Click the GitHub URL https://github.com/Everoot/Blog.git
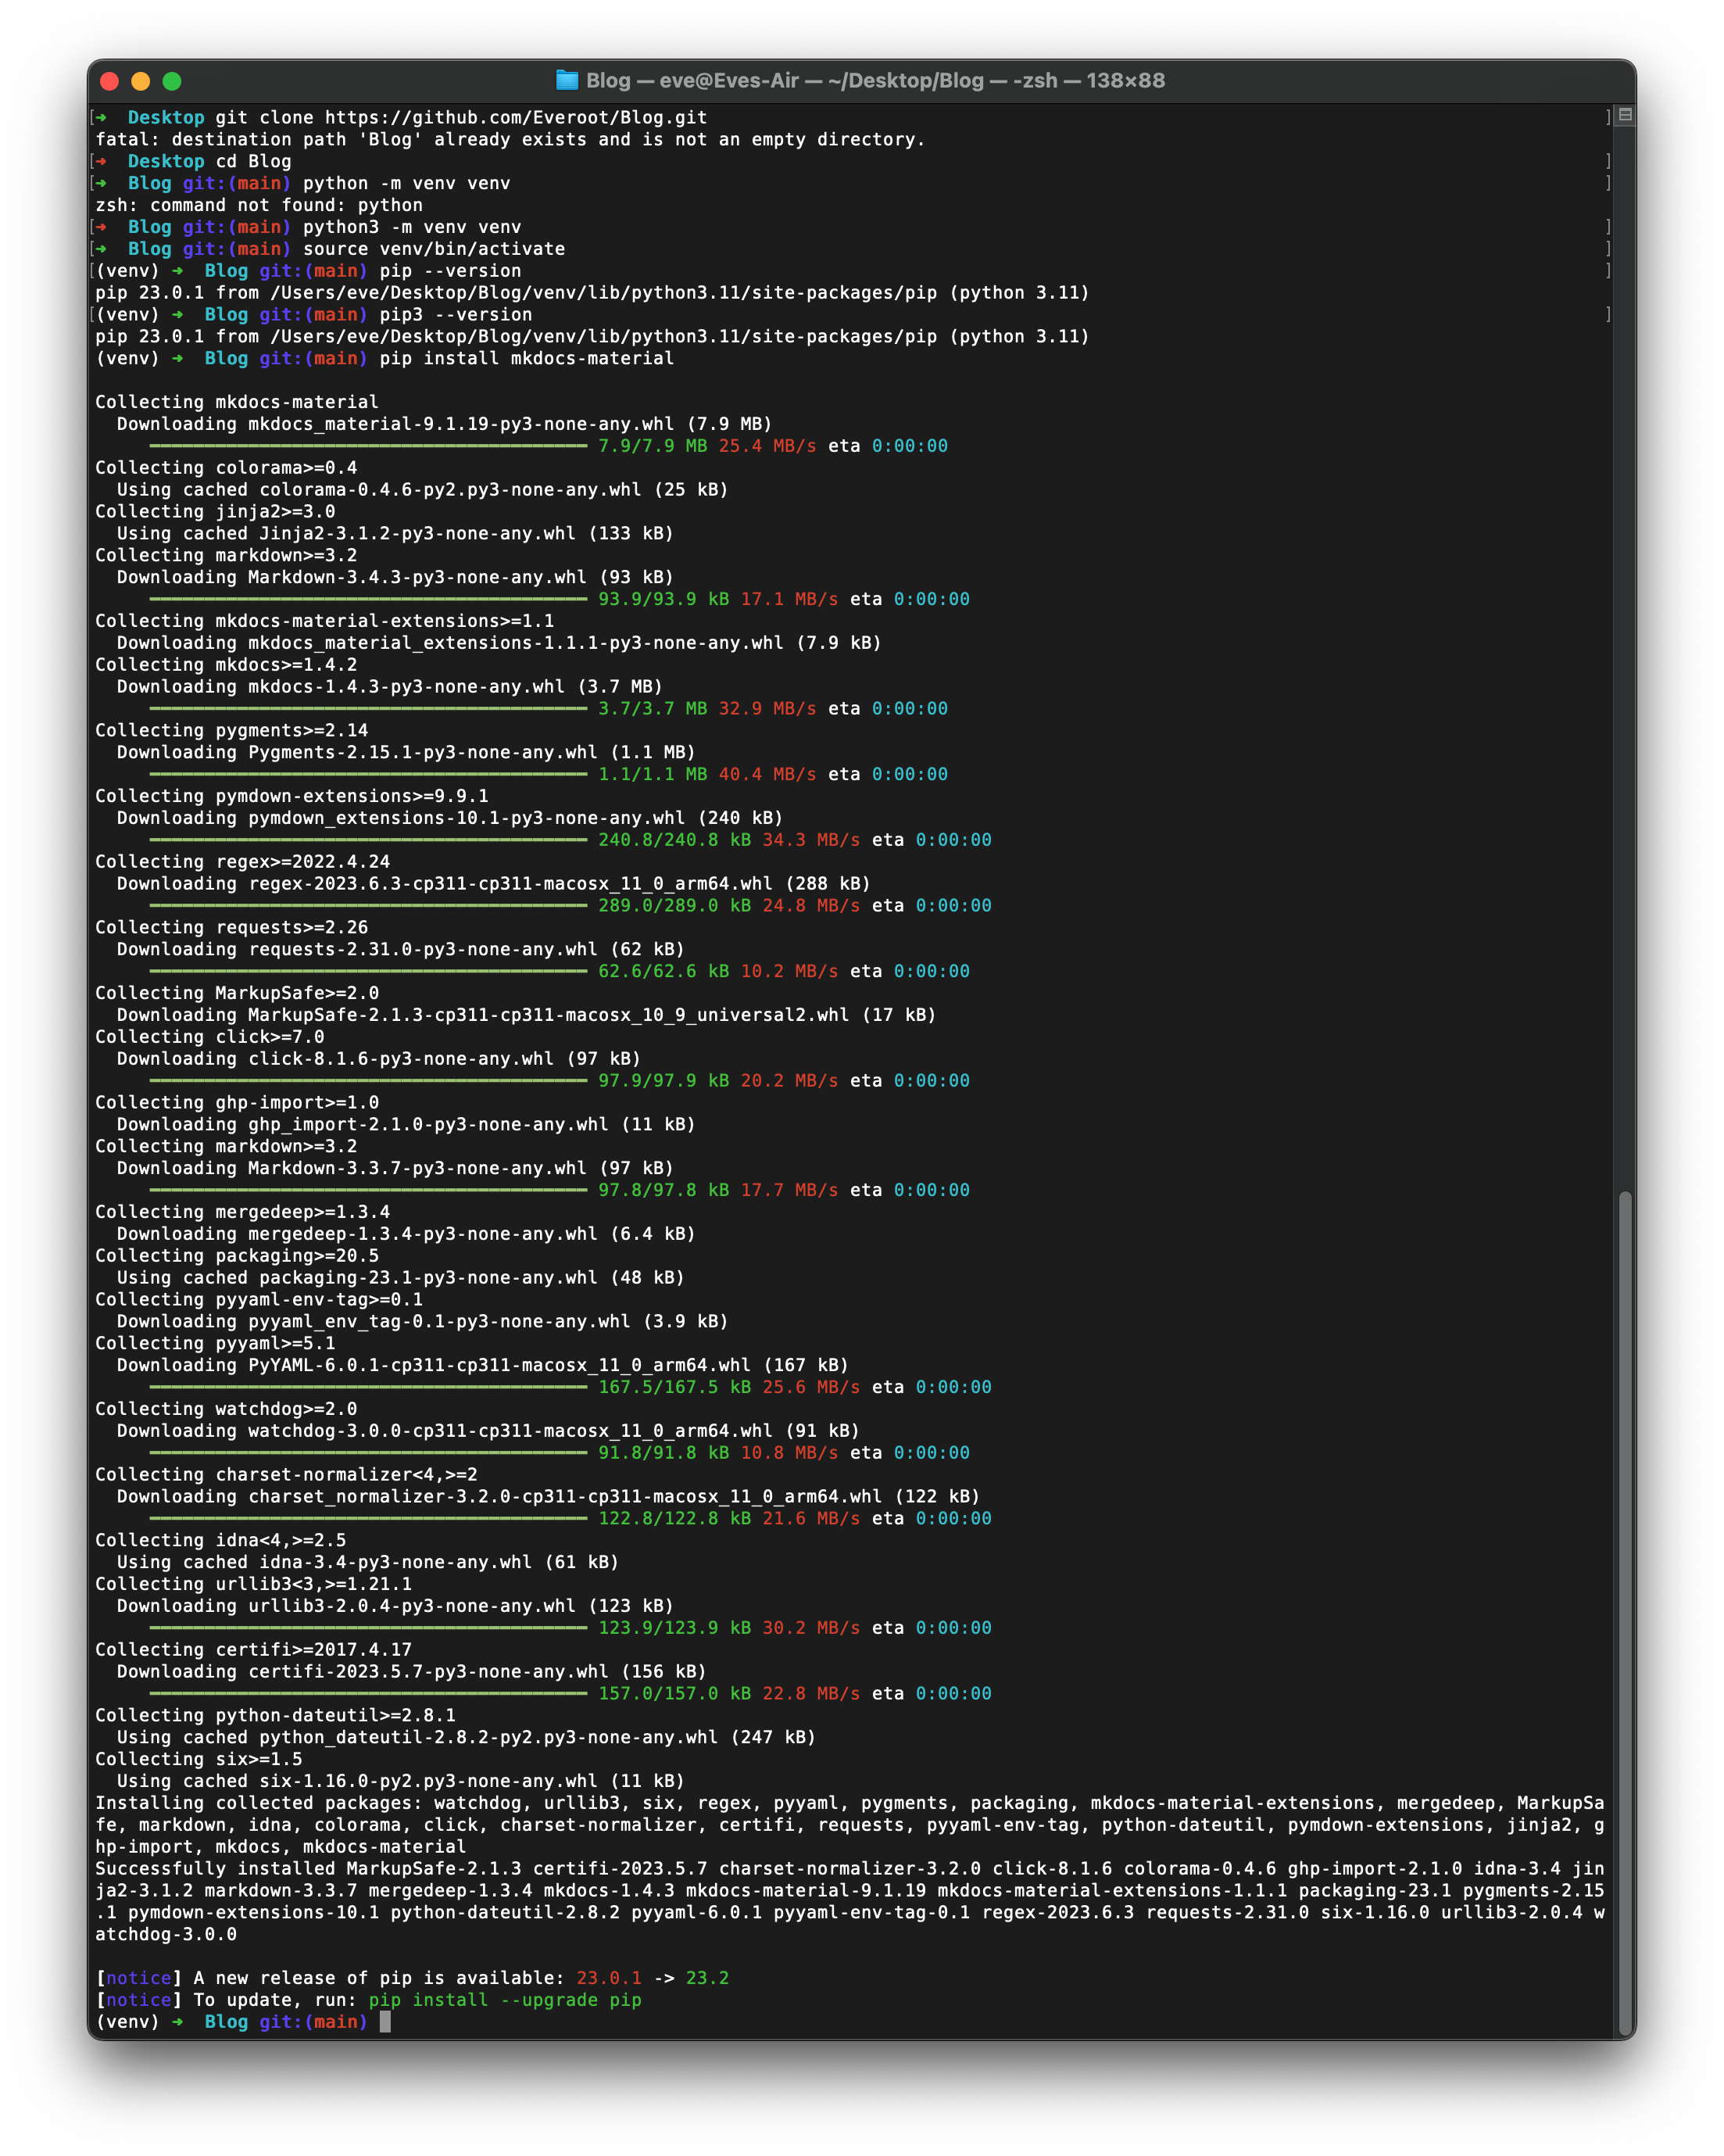Image resolution: width=1724 pixels, height=2156 pixels. tap(516, 117)
